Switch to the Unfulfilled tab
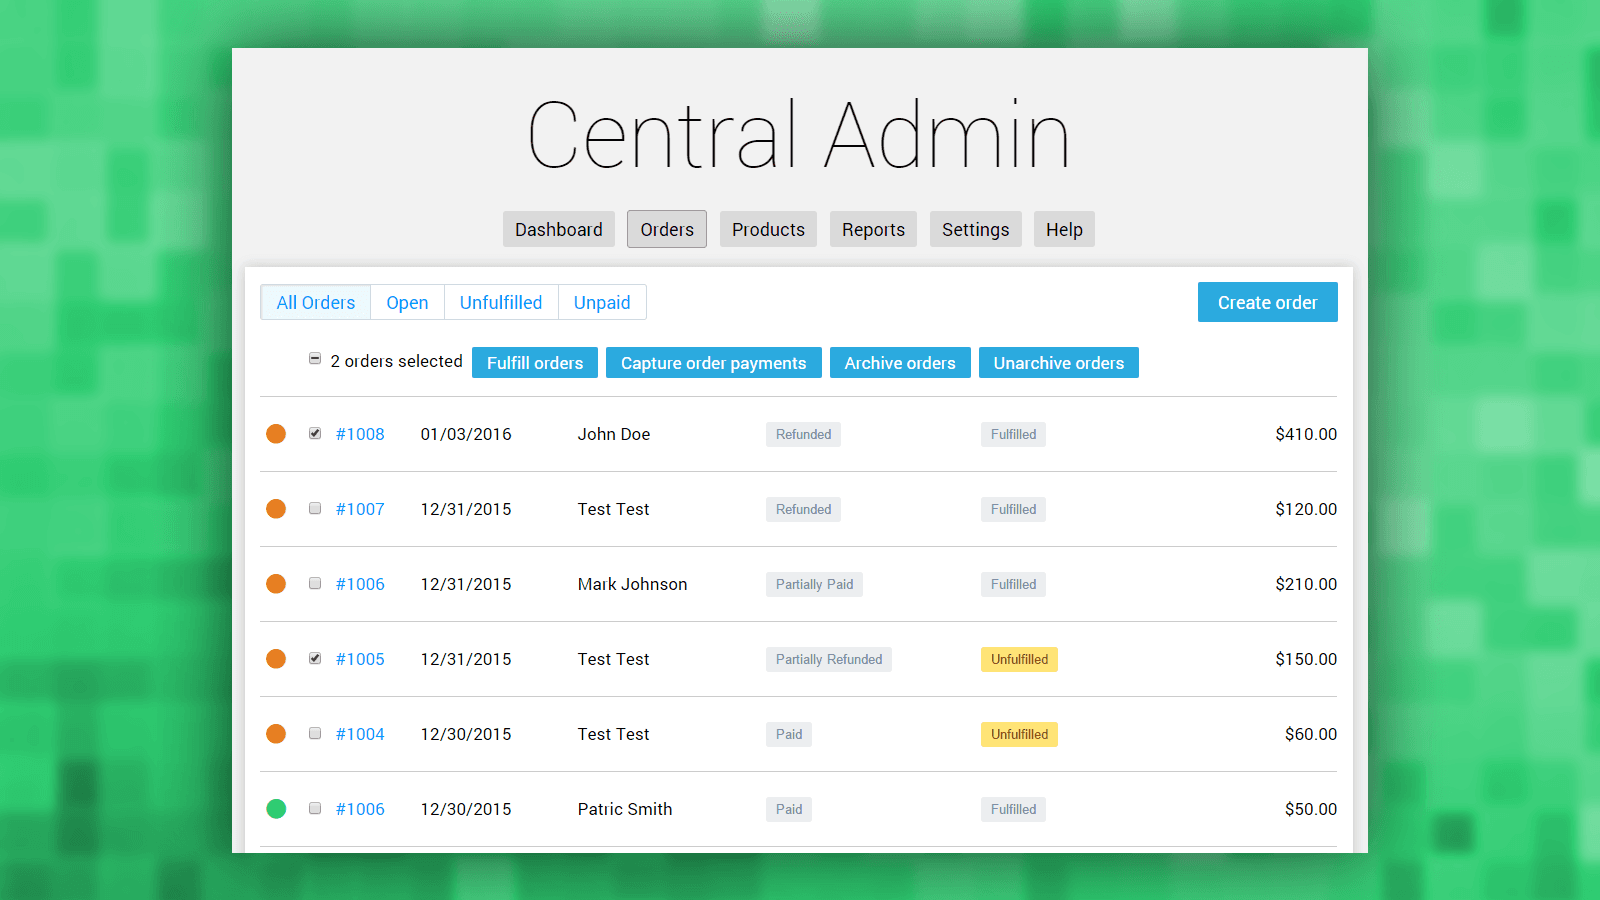Viewport: 1600px width, 900px height. [500, 303]
